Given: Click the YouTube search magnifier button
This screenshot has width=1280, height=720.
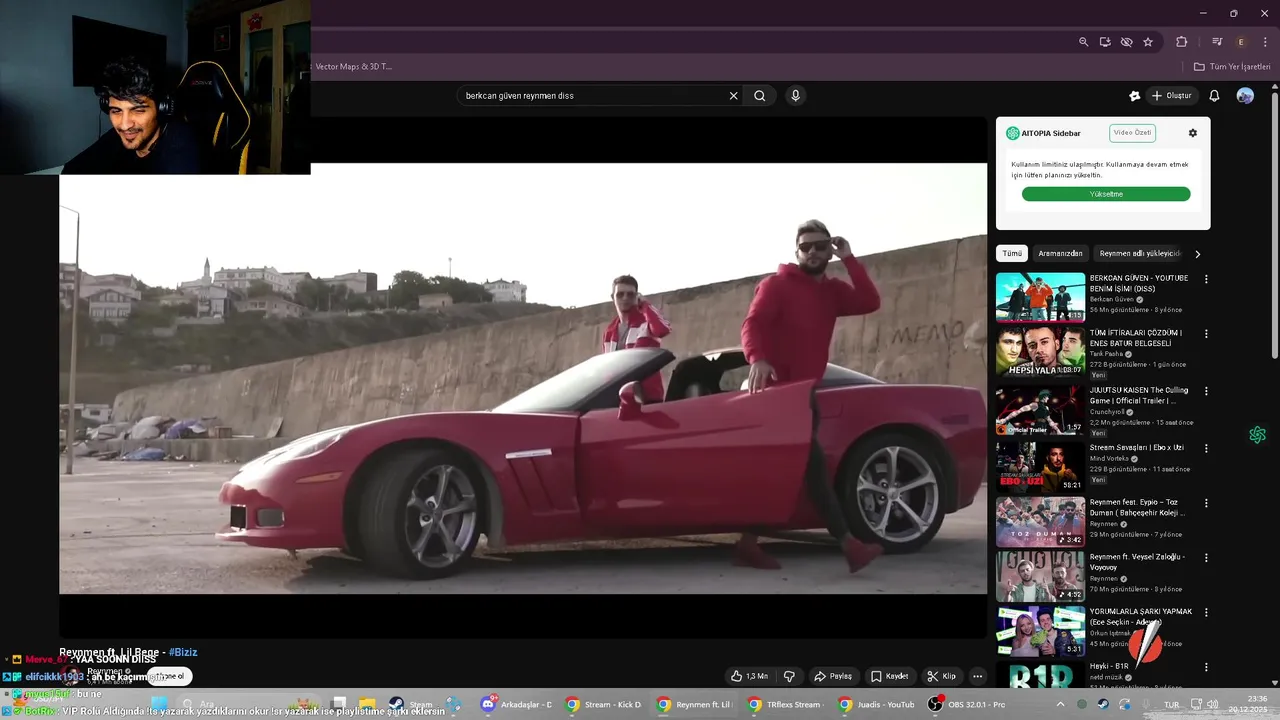Looking at the screenshot, I should tap(760, 96).
